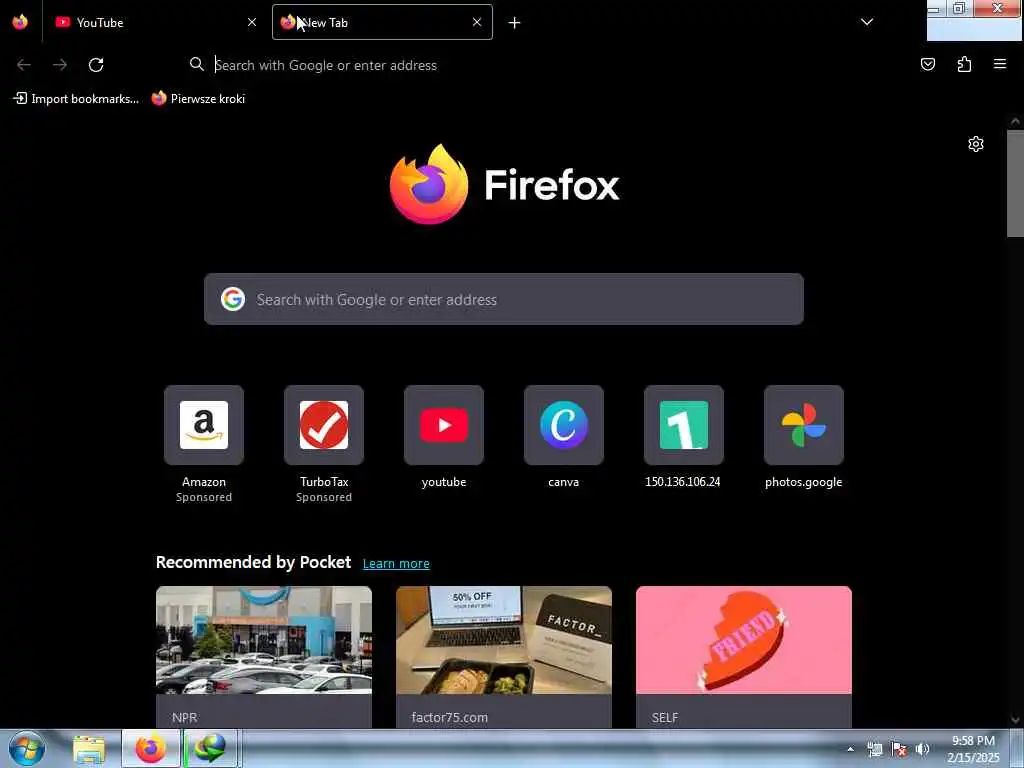Close the New Tab tab
The height and width of the screenshot is (768, 1024).
click(x=477, y=22)
